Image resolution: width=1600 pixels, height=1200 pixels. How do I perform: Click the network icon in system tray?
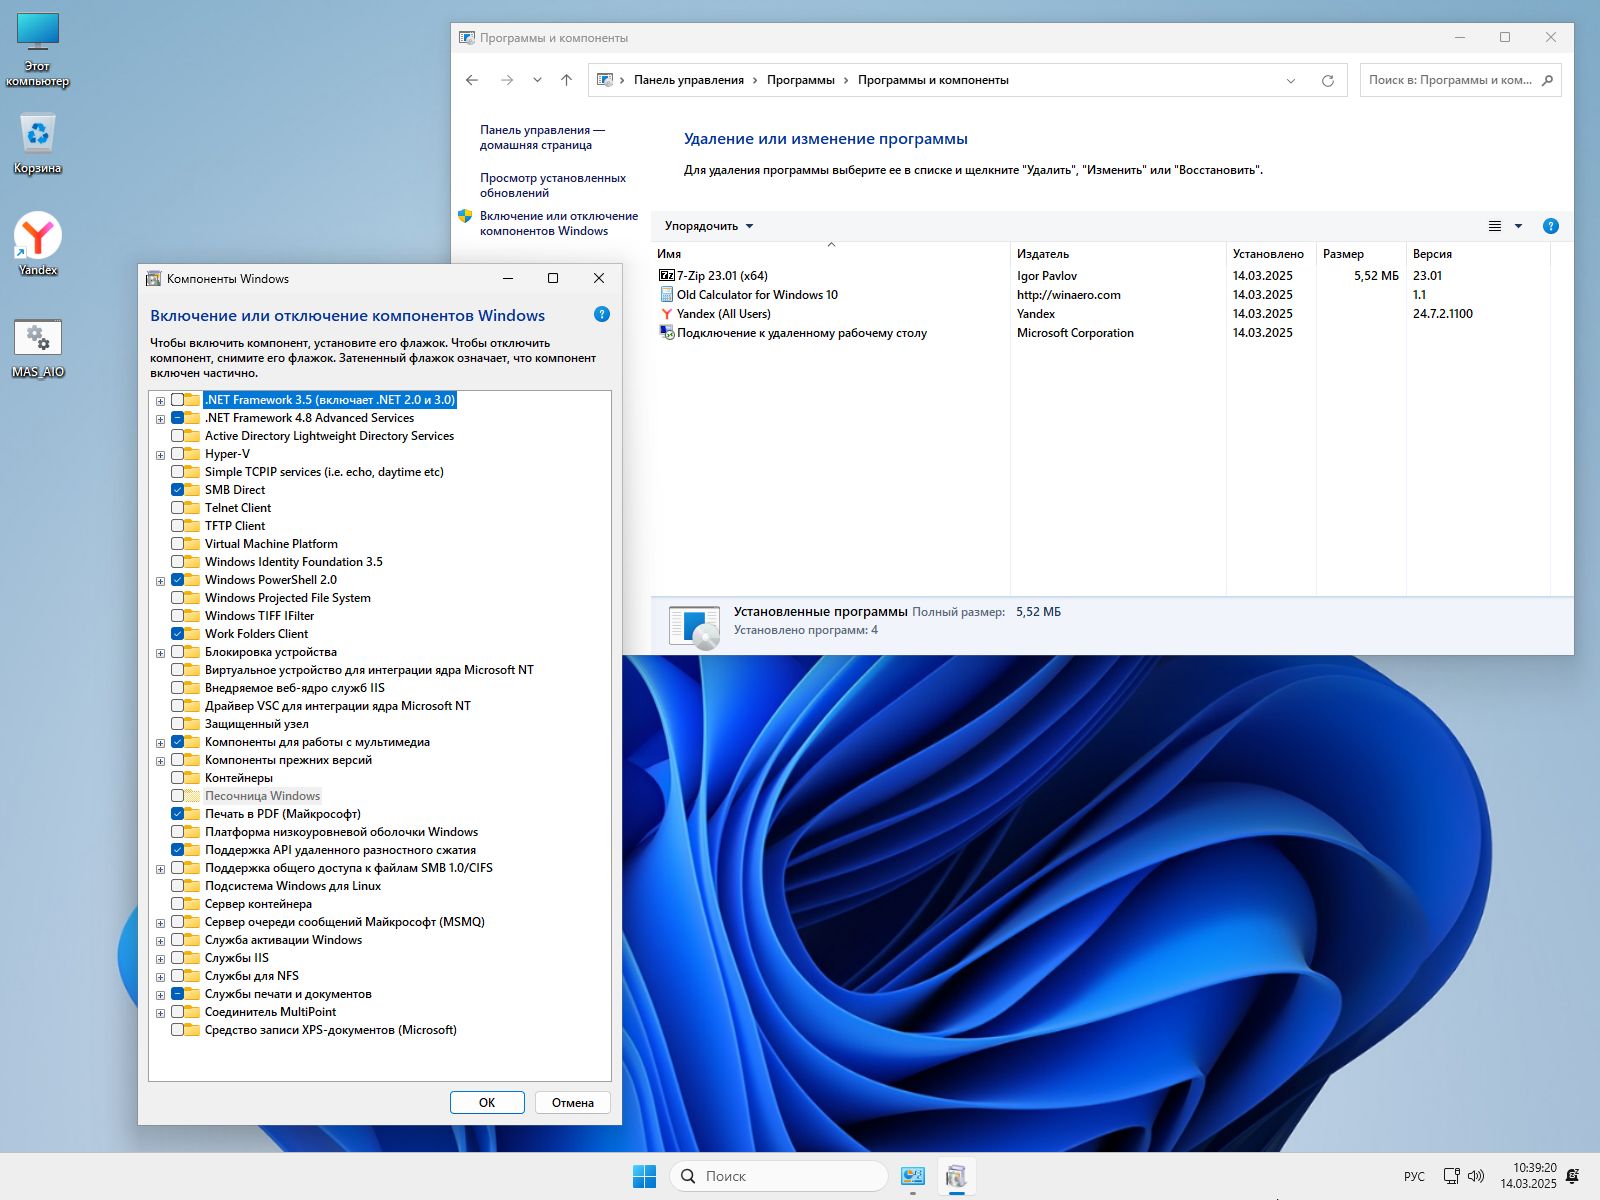coord(1452,1176)
